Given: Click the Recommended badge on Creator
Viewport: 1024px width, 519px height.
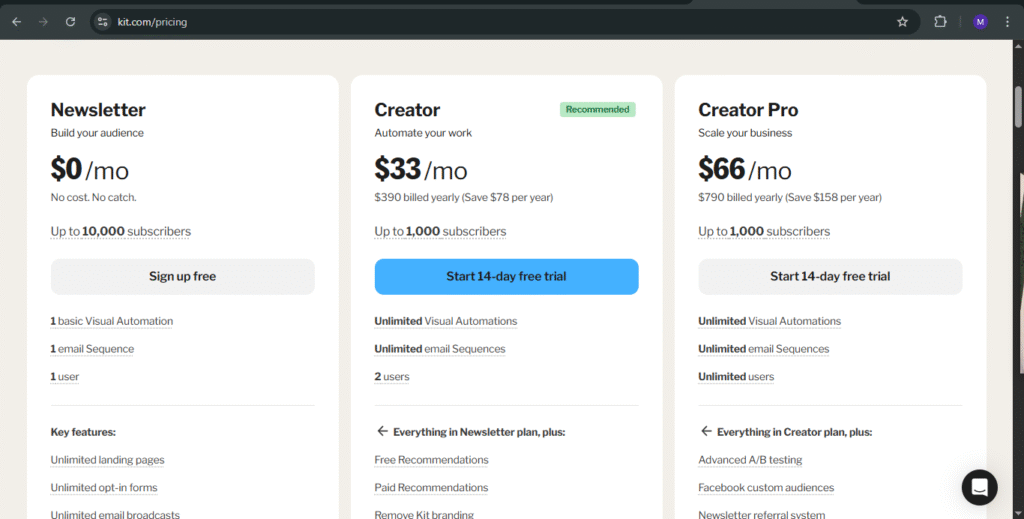Looking at the screenshot, I should coord(598,109).
